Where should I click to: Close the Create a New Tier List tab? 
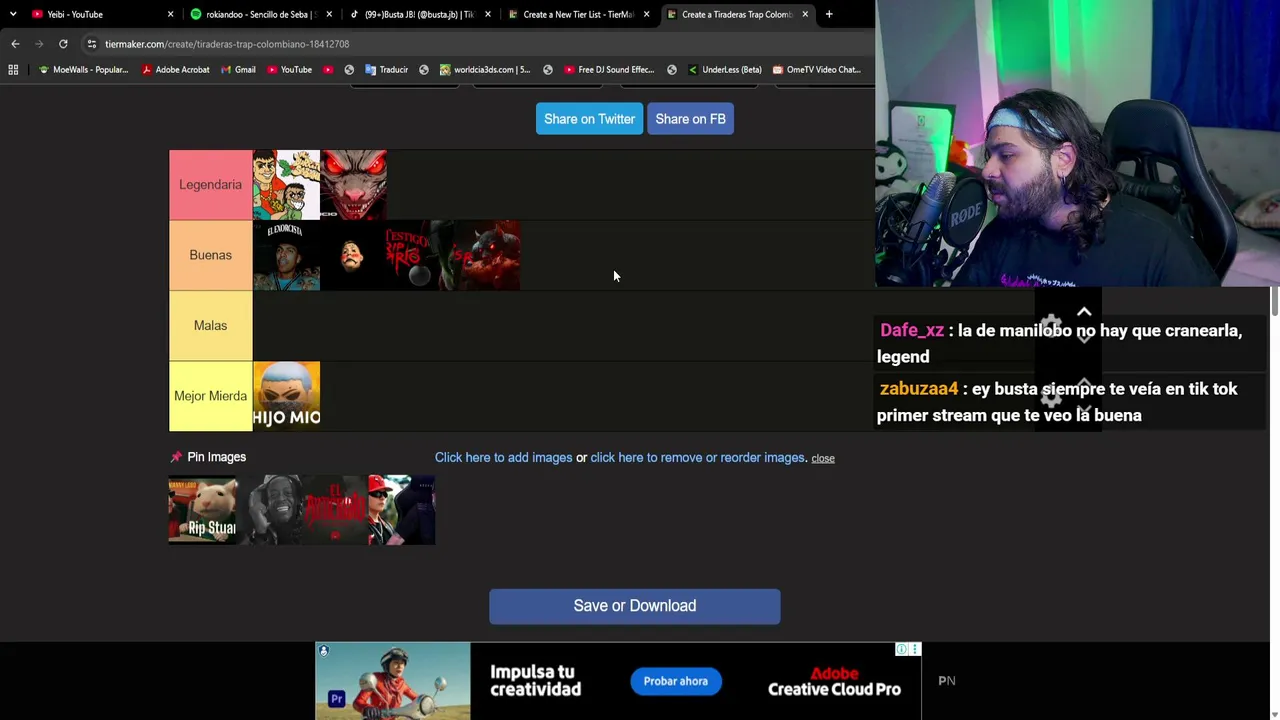pyautogui.click(x=647, y=14)
